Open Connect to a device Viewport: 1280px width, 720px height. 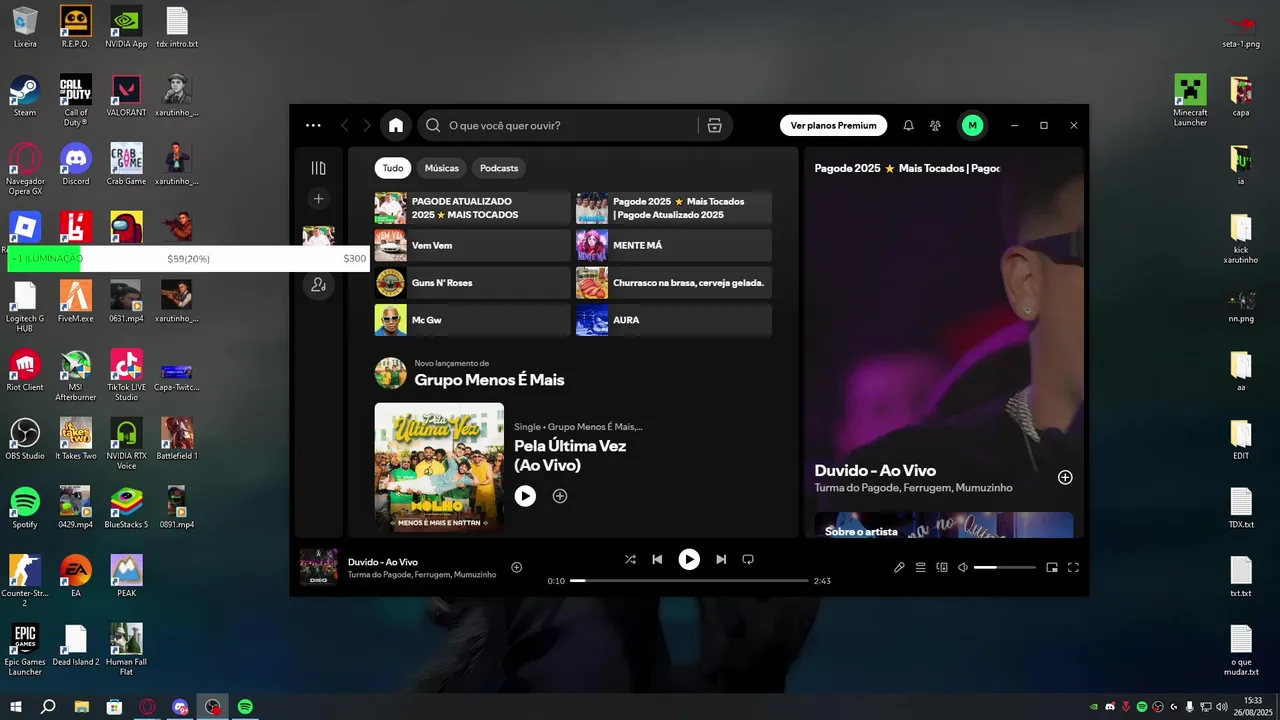point(941,567)
